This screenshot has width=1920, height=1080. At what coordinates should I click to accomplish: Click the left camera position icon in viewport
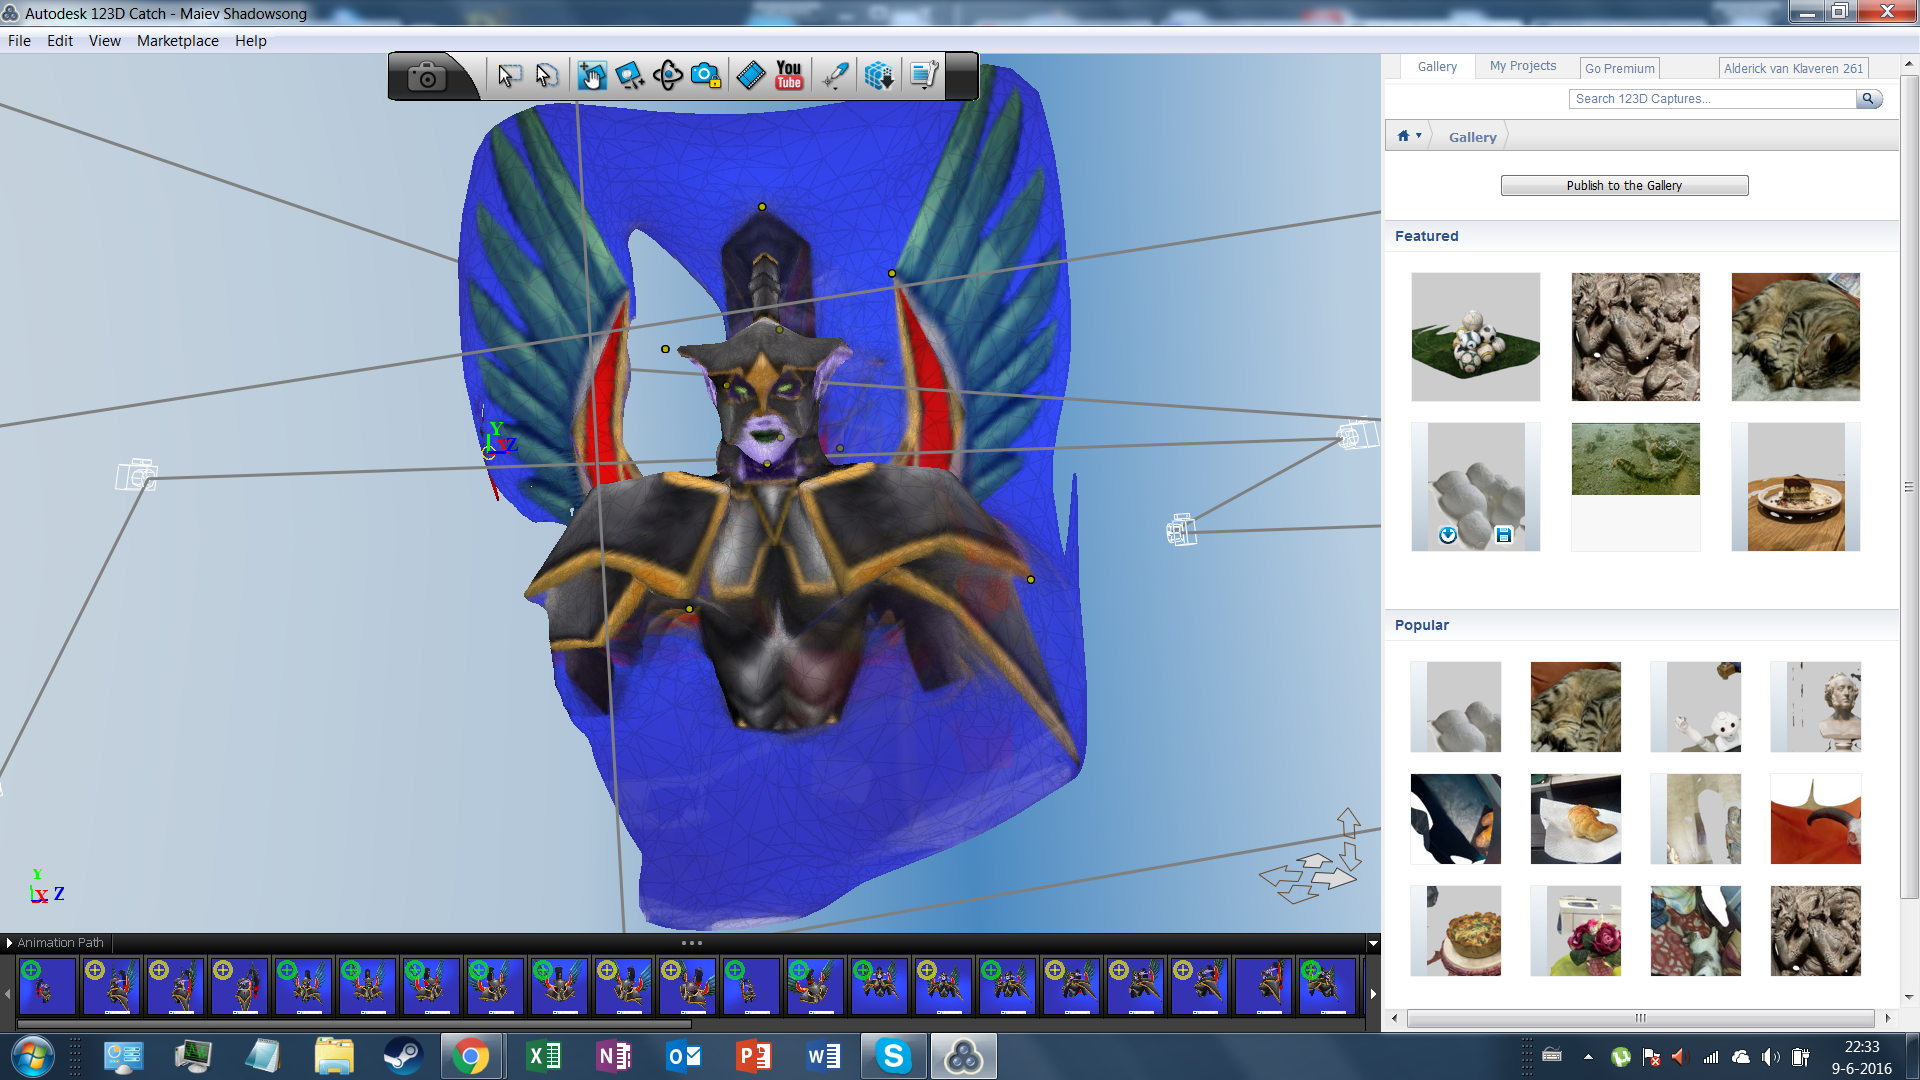pos(136,475)
